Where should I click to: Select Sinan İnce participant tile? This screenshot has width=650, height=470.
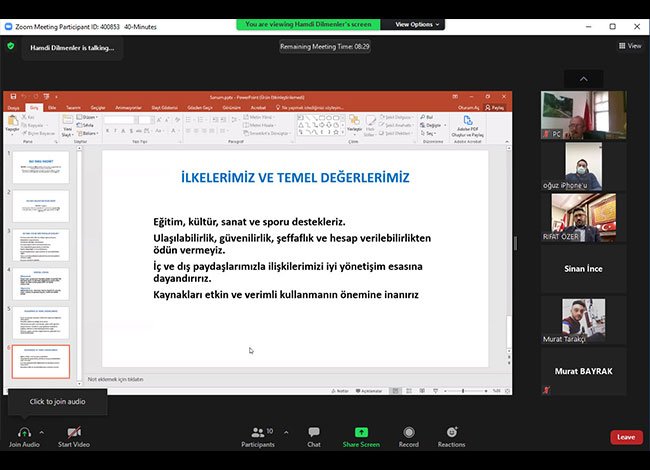point(583,269)
